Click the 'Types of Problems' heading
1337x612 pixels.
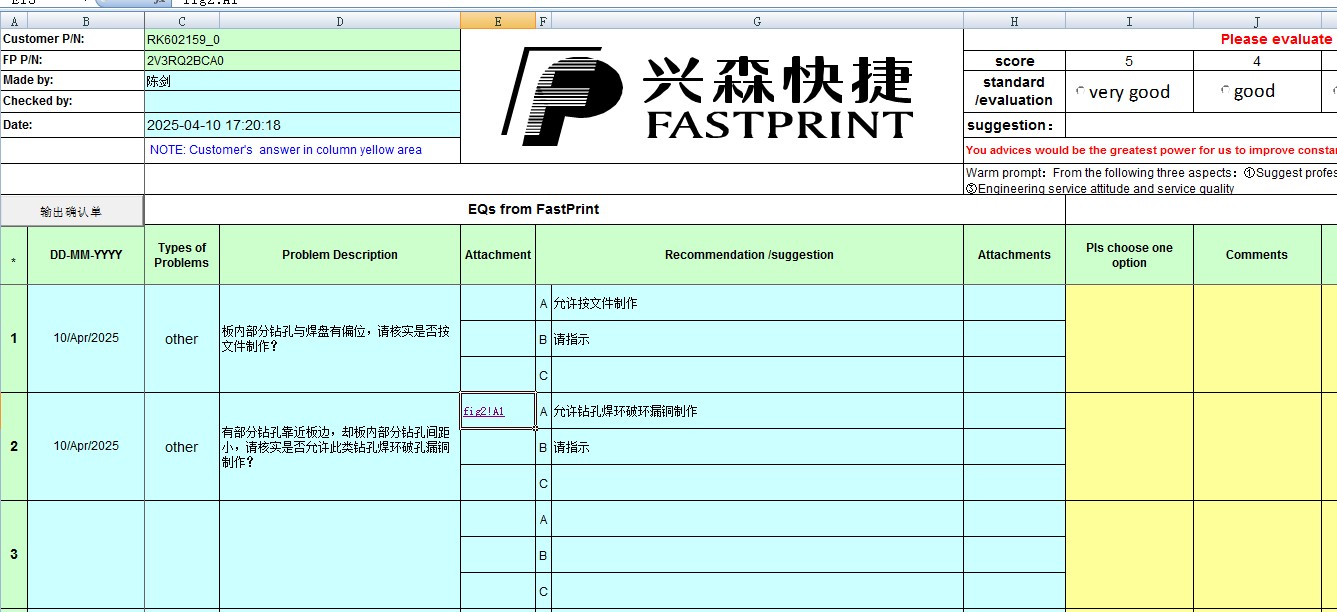coord(182,255)
